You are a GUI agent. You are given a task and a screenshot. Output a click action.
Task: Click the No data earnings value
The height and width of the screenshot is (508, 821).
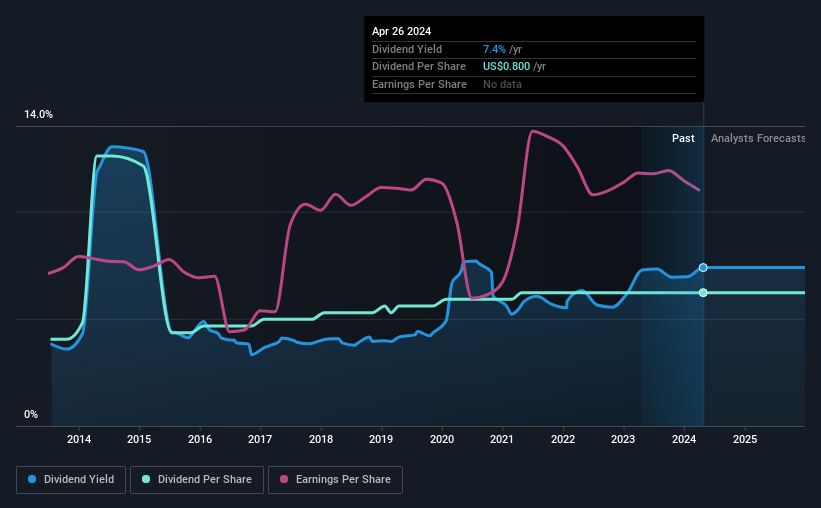(502, 84)
